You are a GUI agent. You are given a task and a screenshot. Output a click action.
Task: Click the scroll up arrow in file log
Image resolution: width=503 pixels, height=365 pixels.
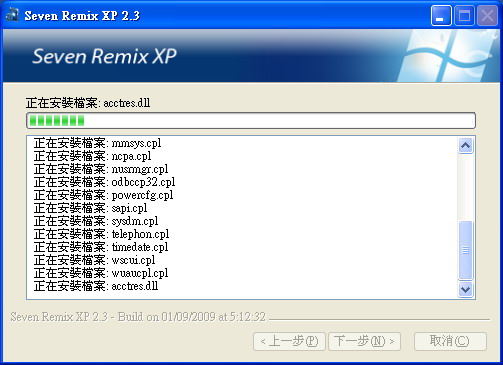(465, 145)
